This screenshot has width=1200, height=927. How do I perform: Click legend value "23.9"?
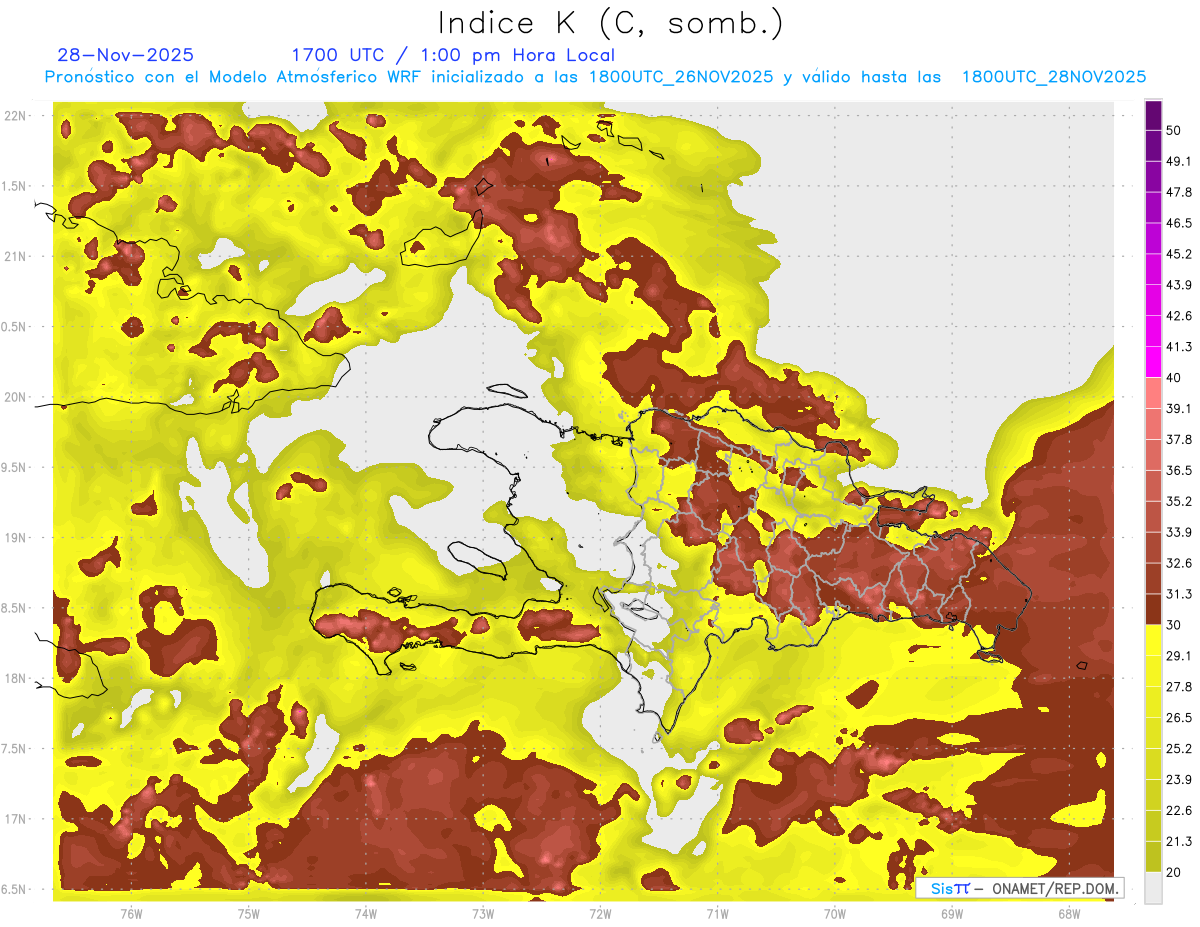point(1179,780)
